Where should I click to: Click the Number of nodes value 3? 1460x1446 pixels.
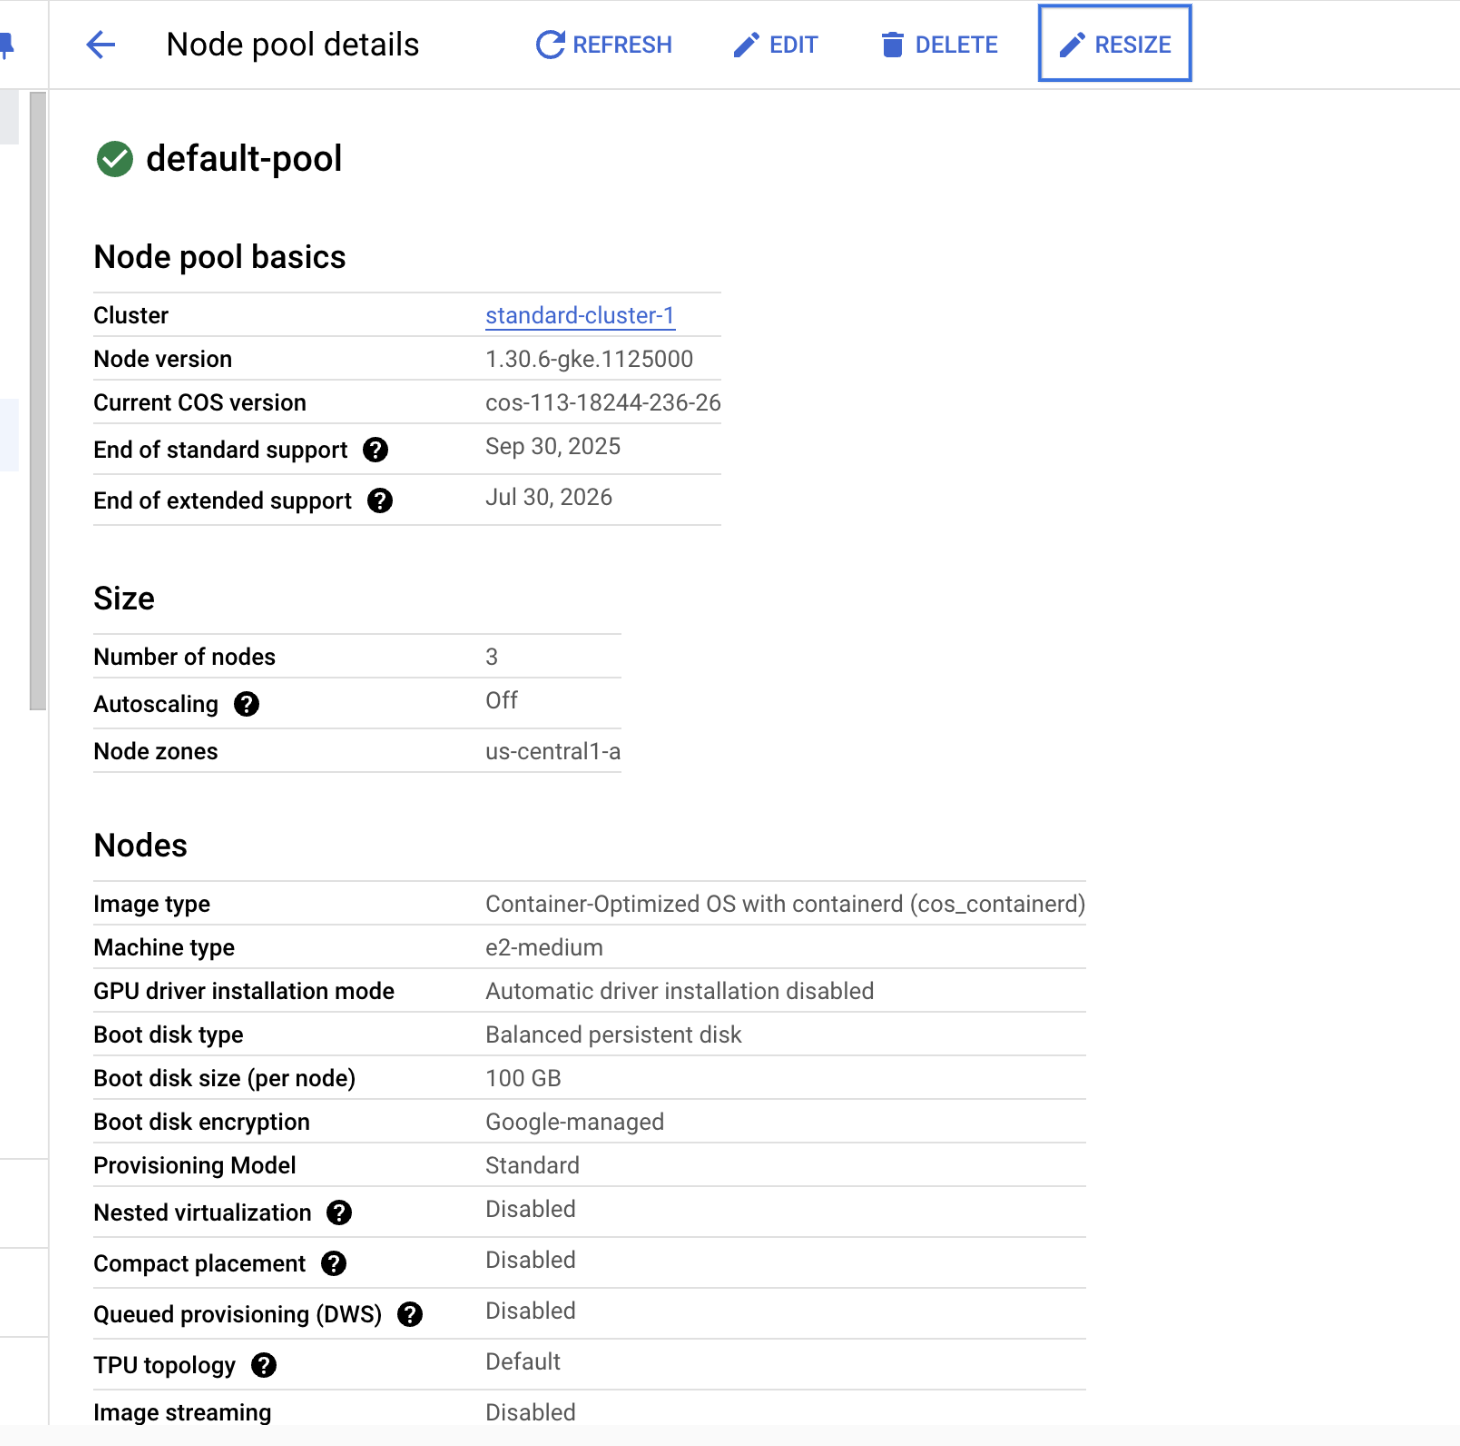click(491, 657)
